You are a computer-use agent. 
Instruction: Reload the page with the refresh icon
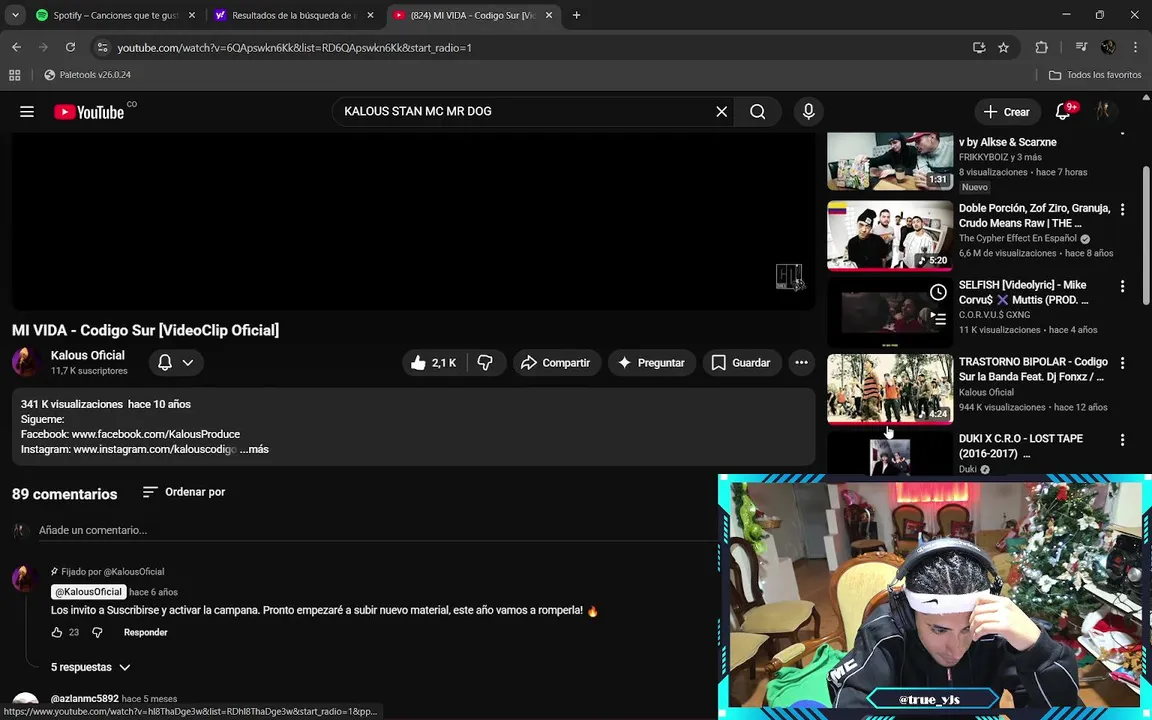71,48
